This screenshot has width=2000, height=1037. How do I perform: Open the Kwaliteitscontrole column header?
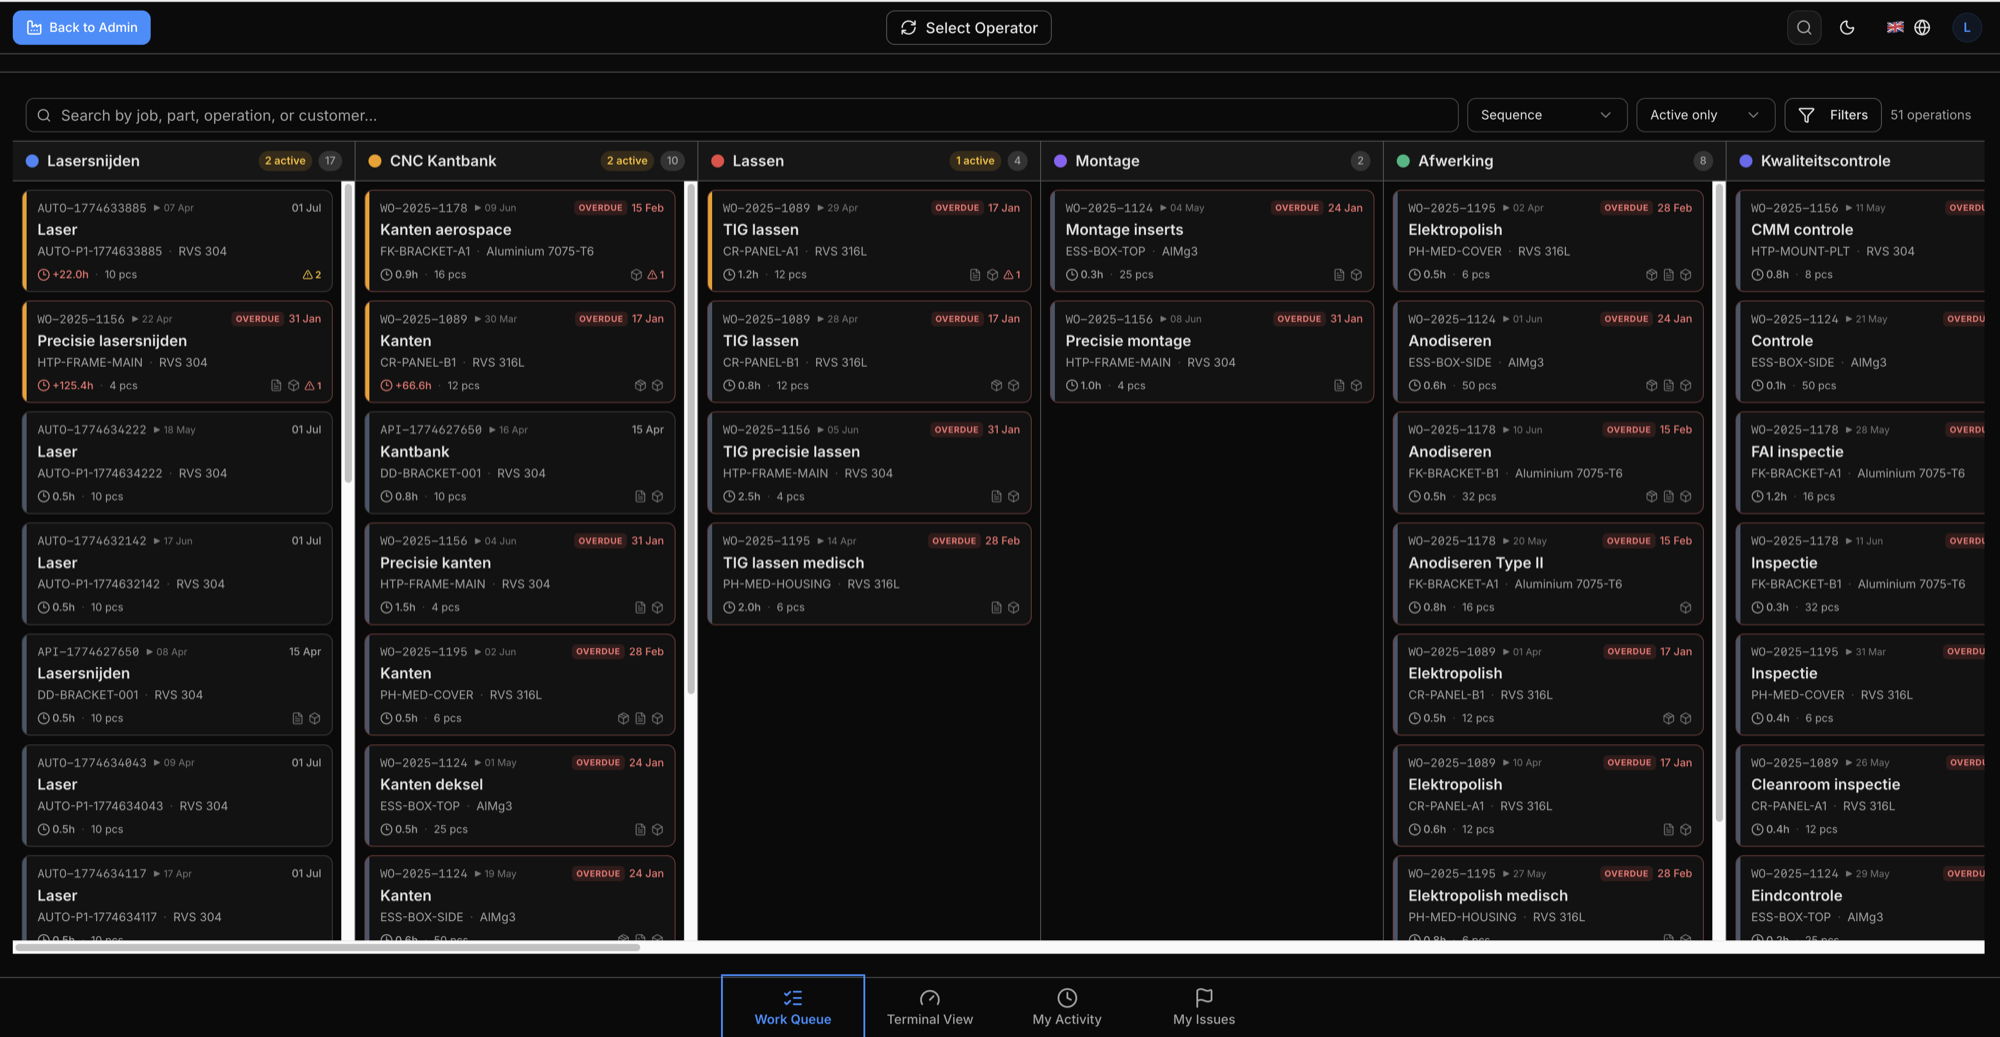pyautogui.click(x=1855, y=161)
